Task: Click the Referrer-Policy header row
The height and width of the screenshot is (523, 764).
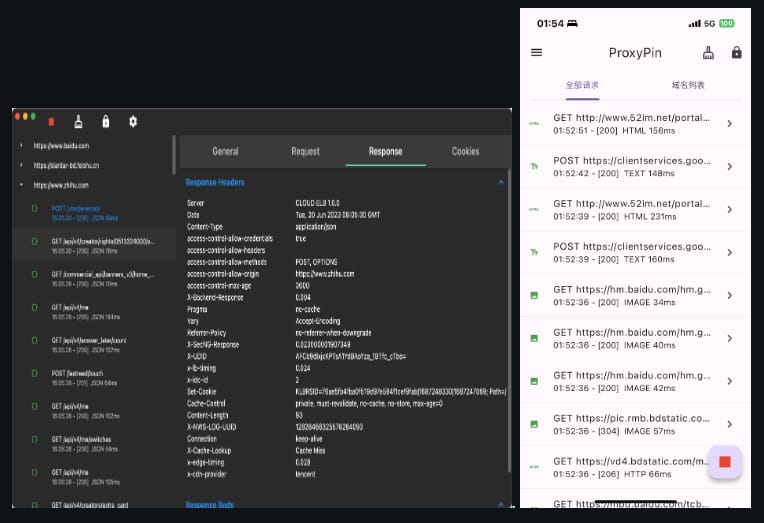Action: coord(279,333)
